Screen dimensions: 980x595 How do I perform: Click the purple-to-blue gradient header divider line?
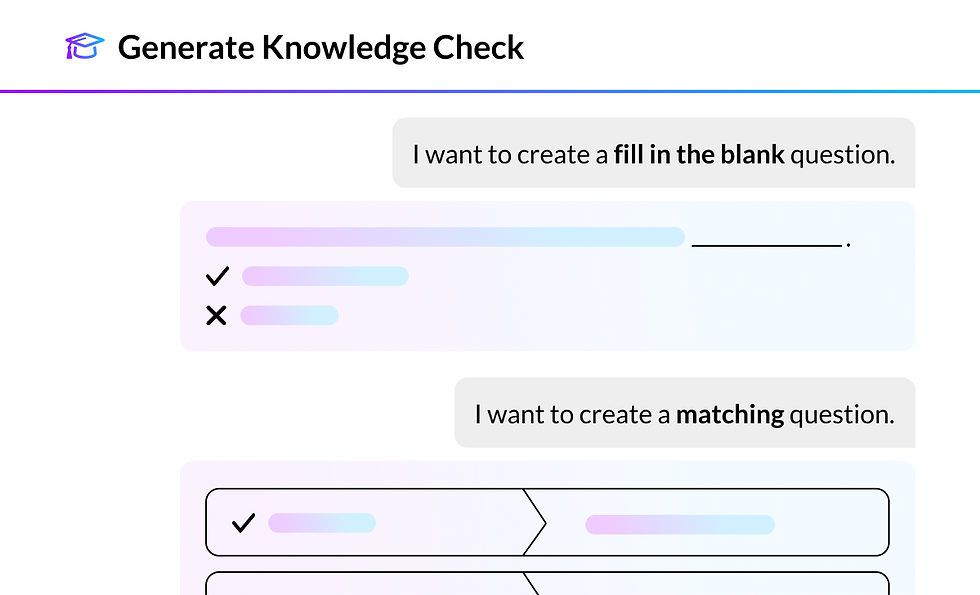coord(490,91)
